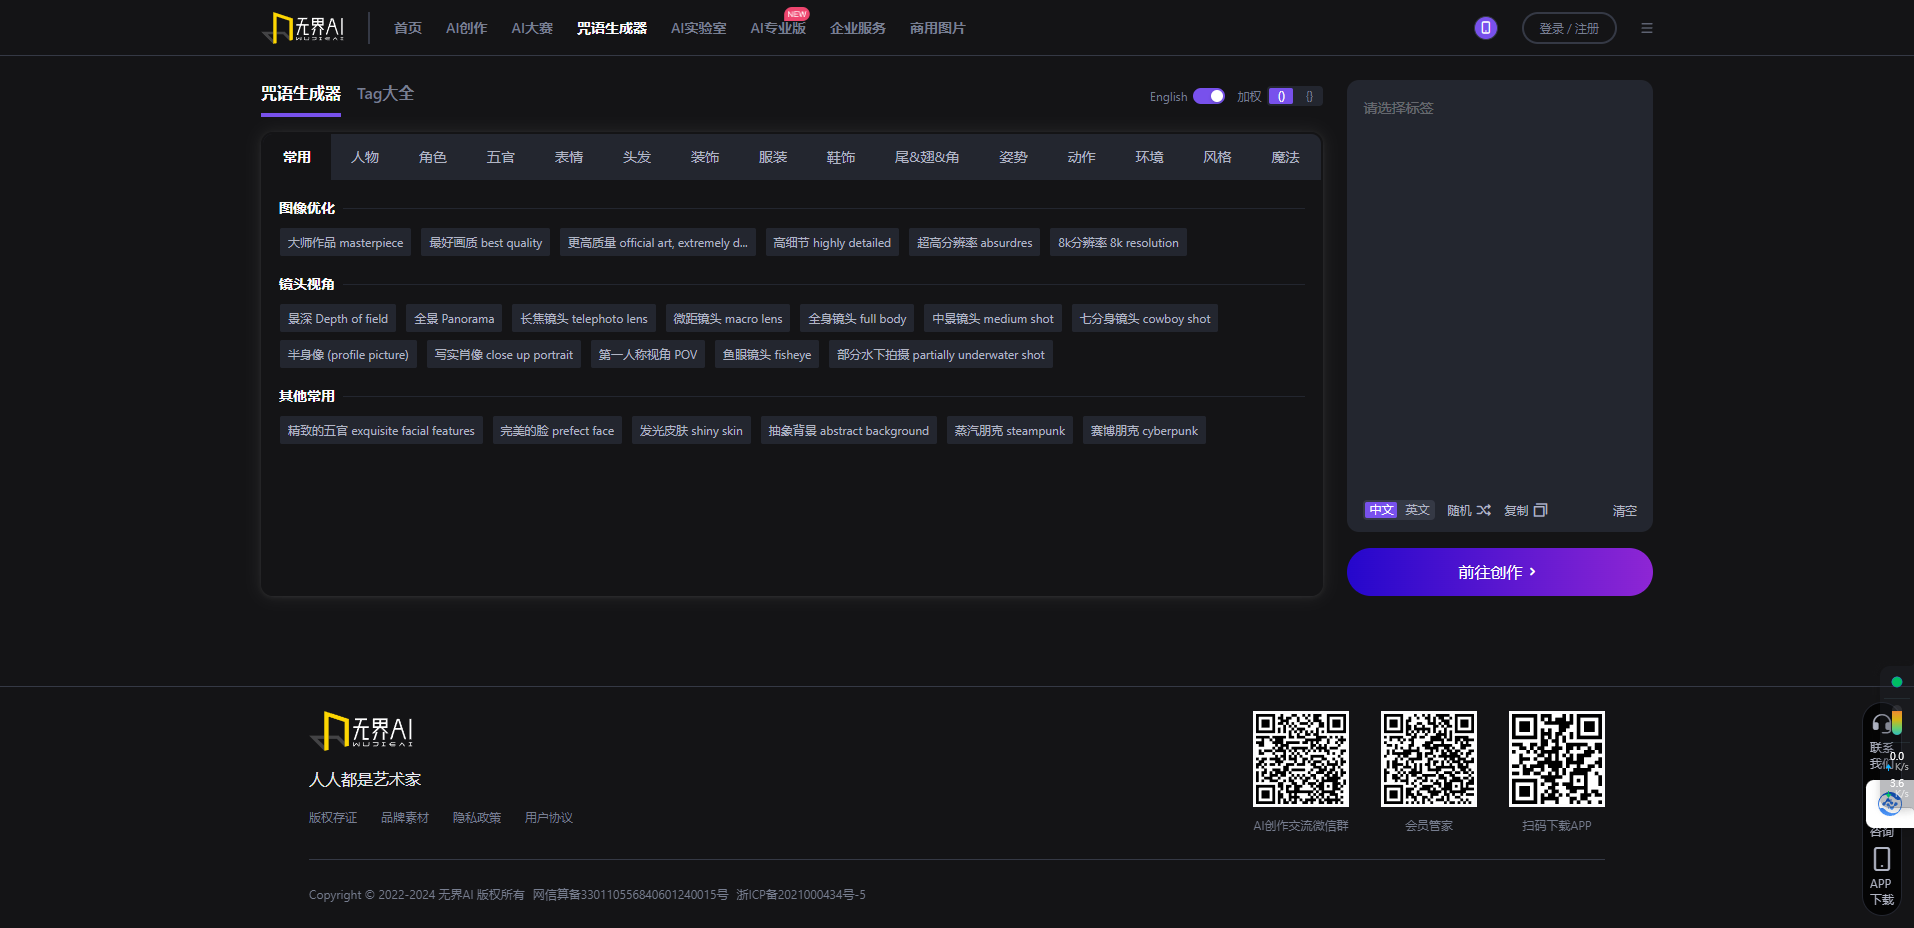Disable the English translation toggle

tap(1209, 96)
